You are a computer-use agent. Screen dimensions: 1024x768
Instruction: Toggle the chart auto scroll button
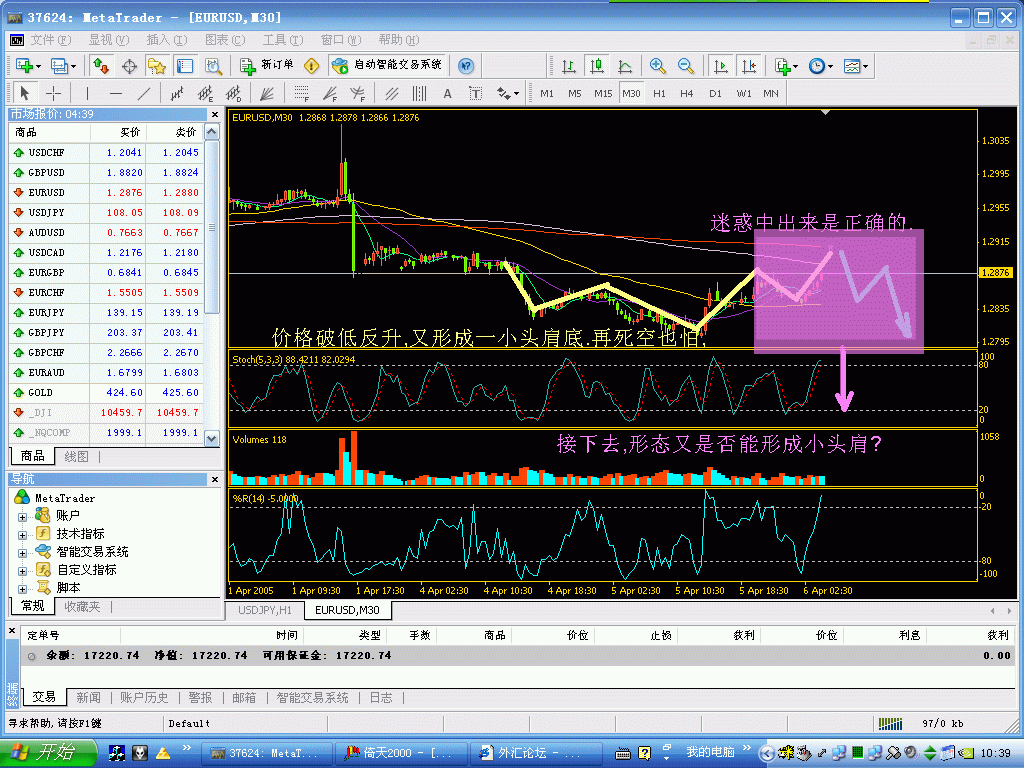tap(720, 66)
